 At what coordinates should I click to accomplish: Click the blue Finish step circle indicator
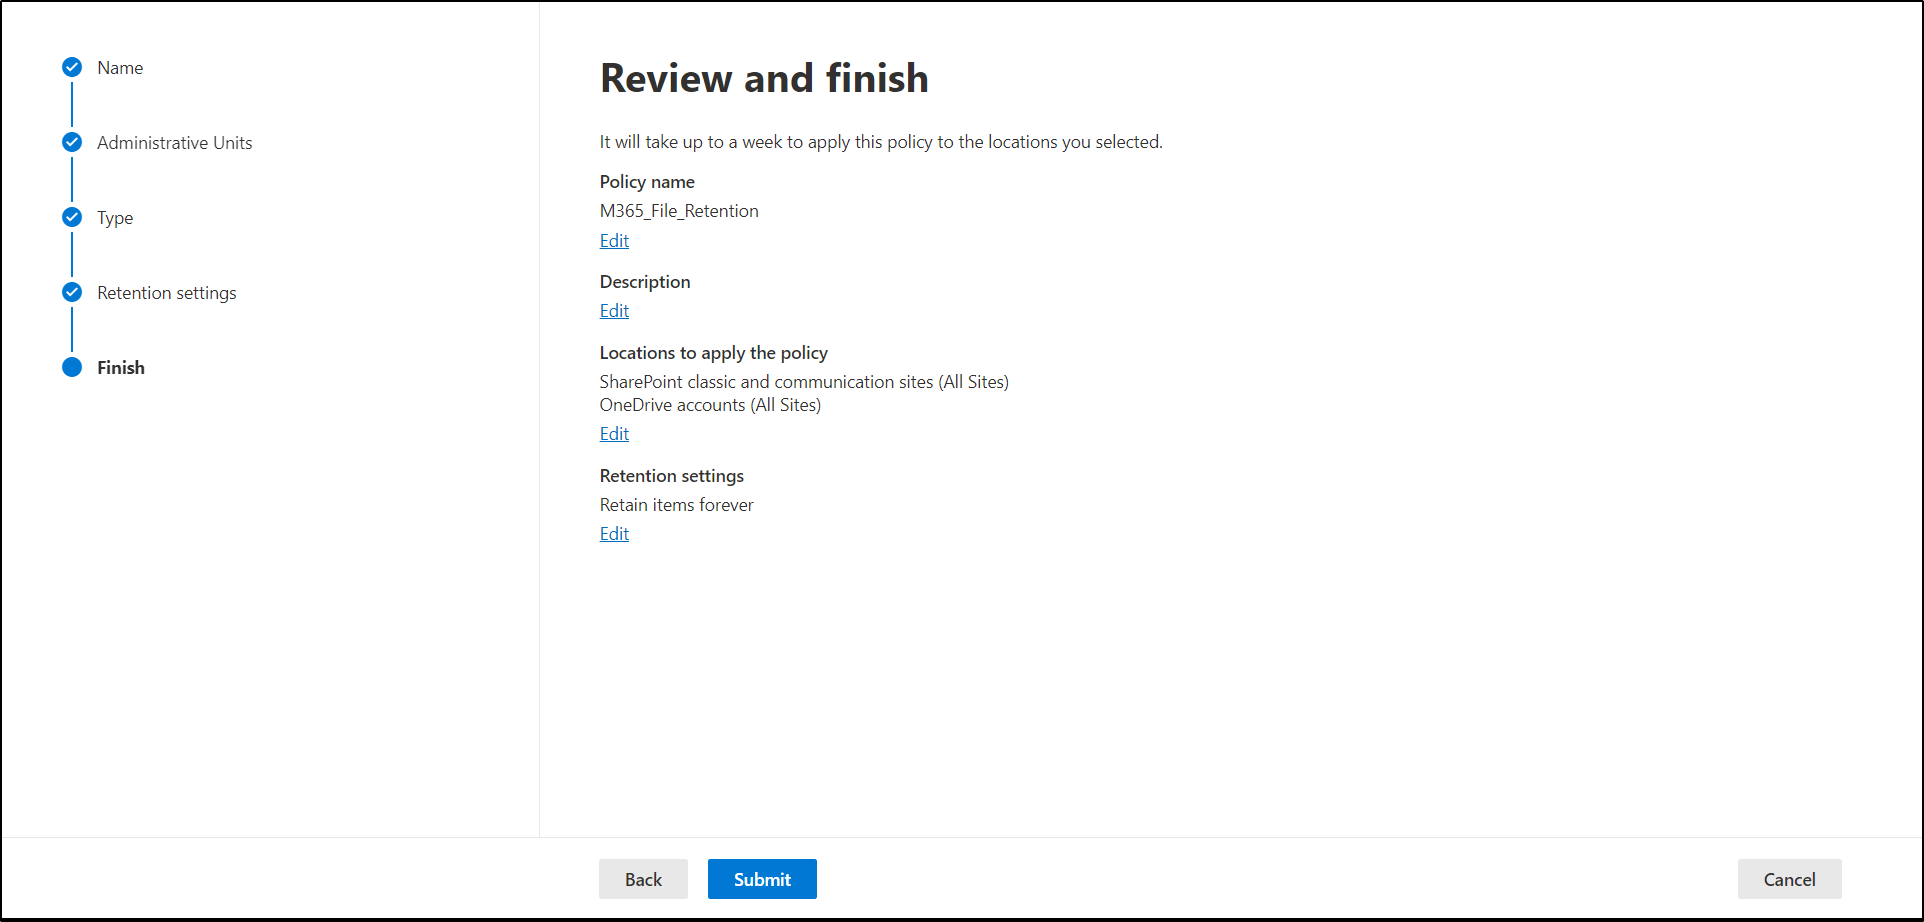(72, 367)
